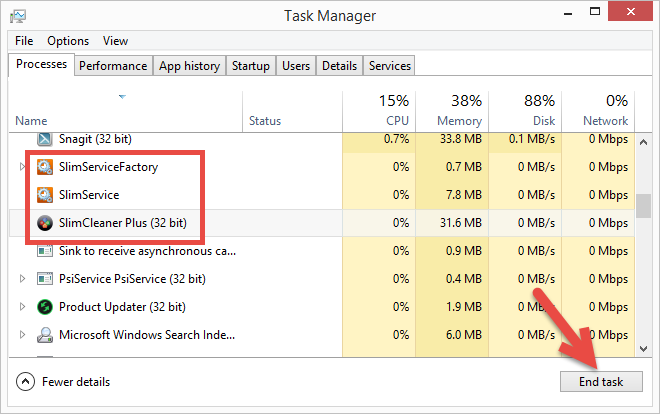Viewport: 660px width, 414px height.
Task: Select the SlimService process name
Action: (x=89, y=195)
